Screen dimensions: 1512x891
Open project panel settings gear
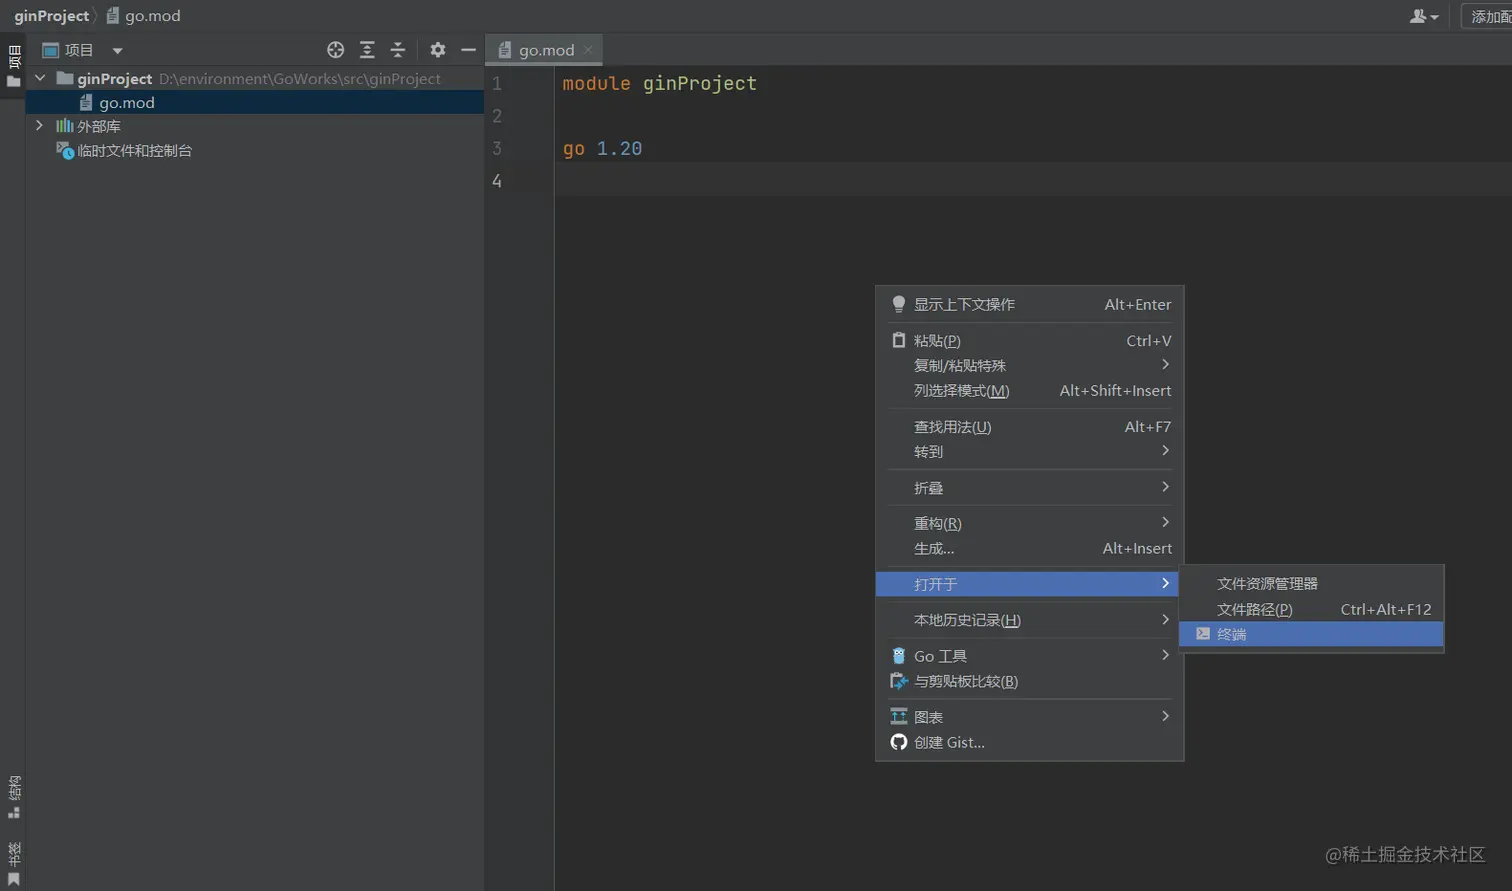pyautogui.click(x=438, y=50)
